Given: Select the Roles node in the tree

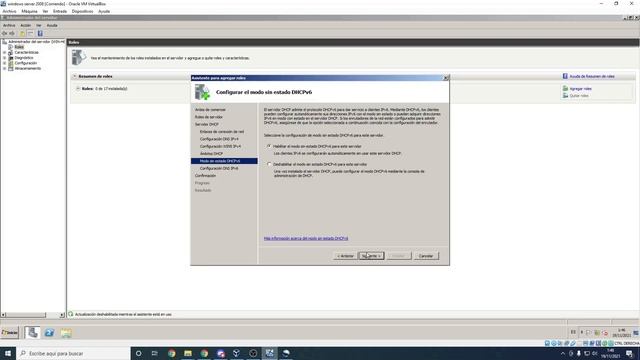Looking at the screenshot, I should [19, 47].
